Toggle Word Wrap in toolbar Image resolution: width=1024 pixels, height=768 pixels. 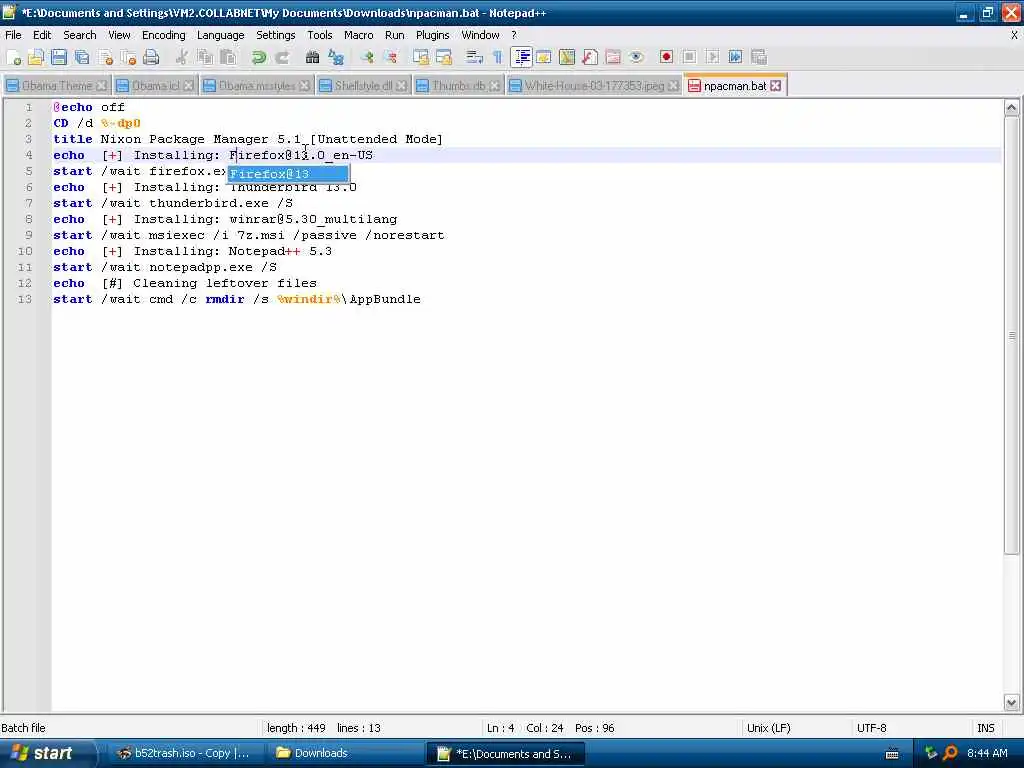click(475, 57)
